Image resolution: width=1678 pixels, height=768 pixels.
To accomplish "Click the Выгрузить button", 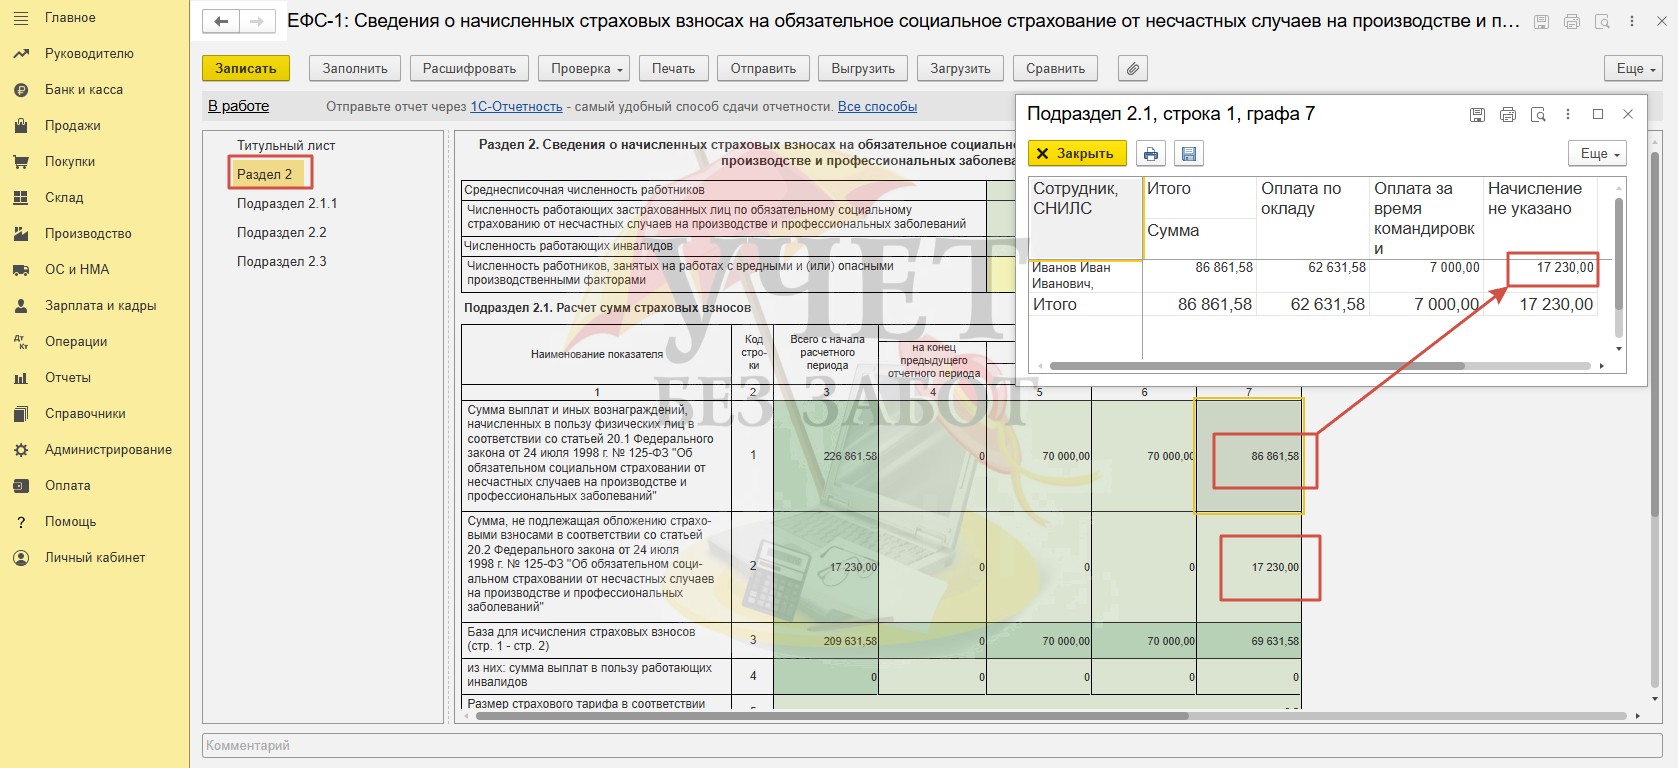I will point(863,68).
